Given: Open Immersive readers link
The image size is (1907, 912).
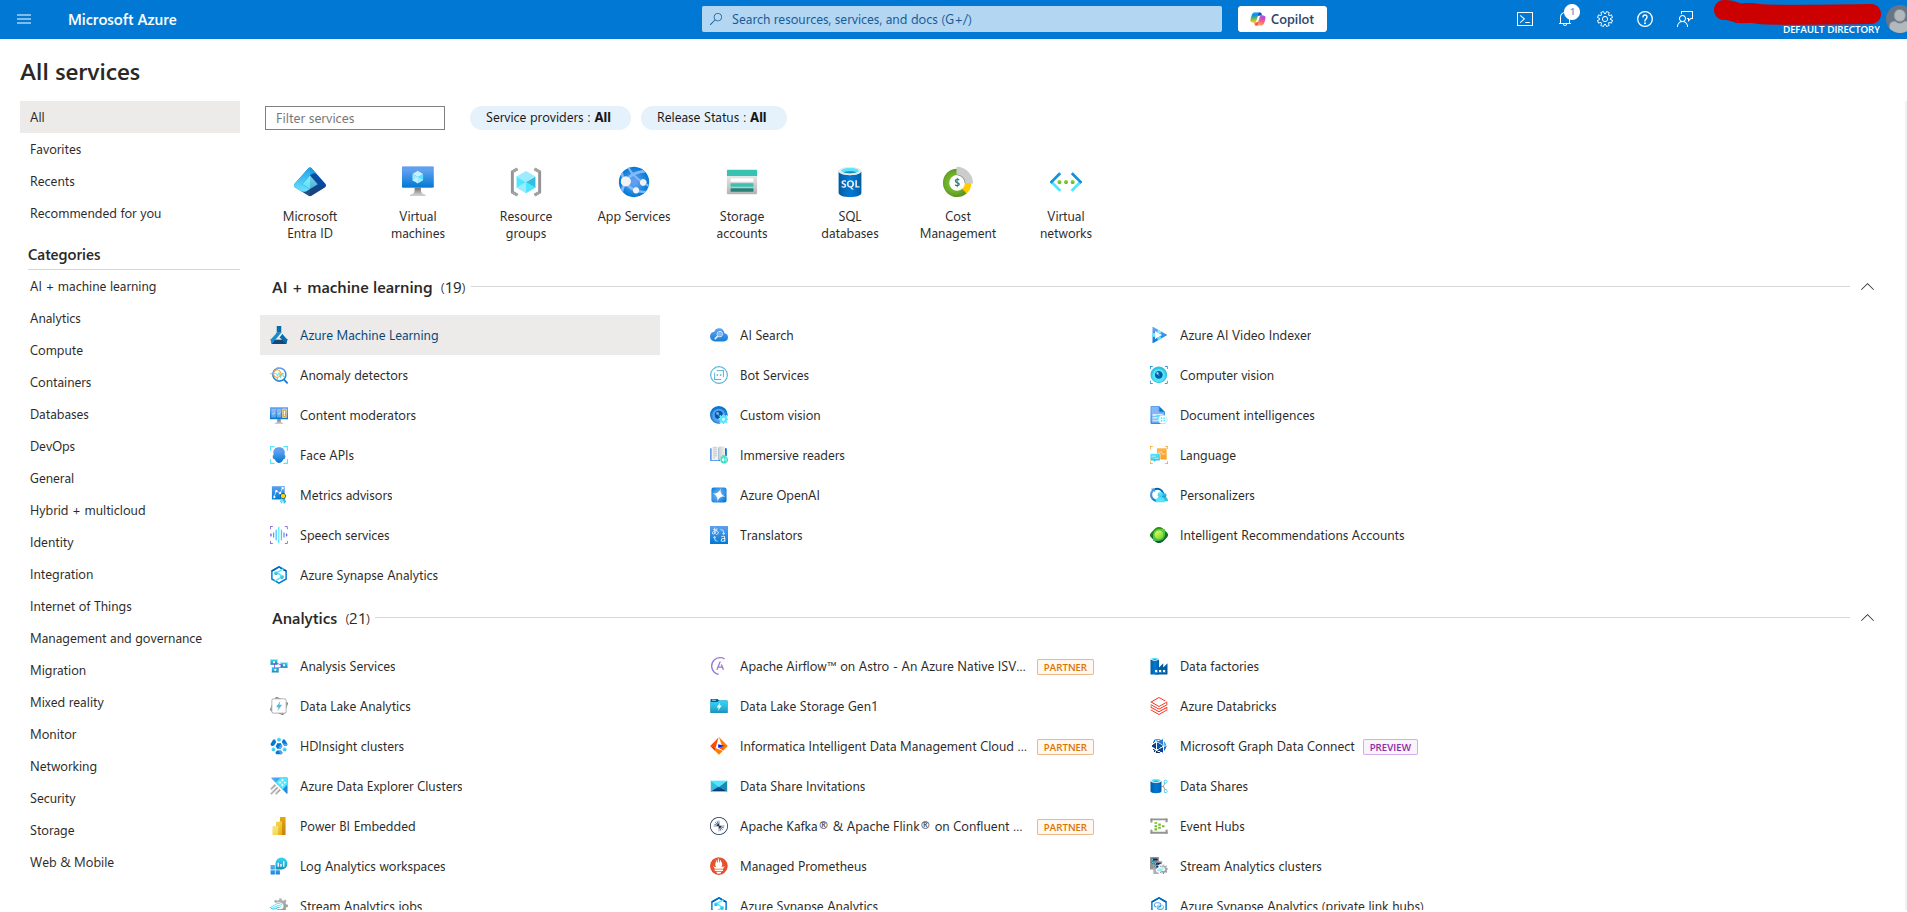Looking at the screenshot, I should (x=792, y=456).
